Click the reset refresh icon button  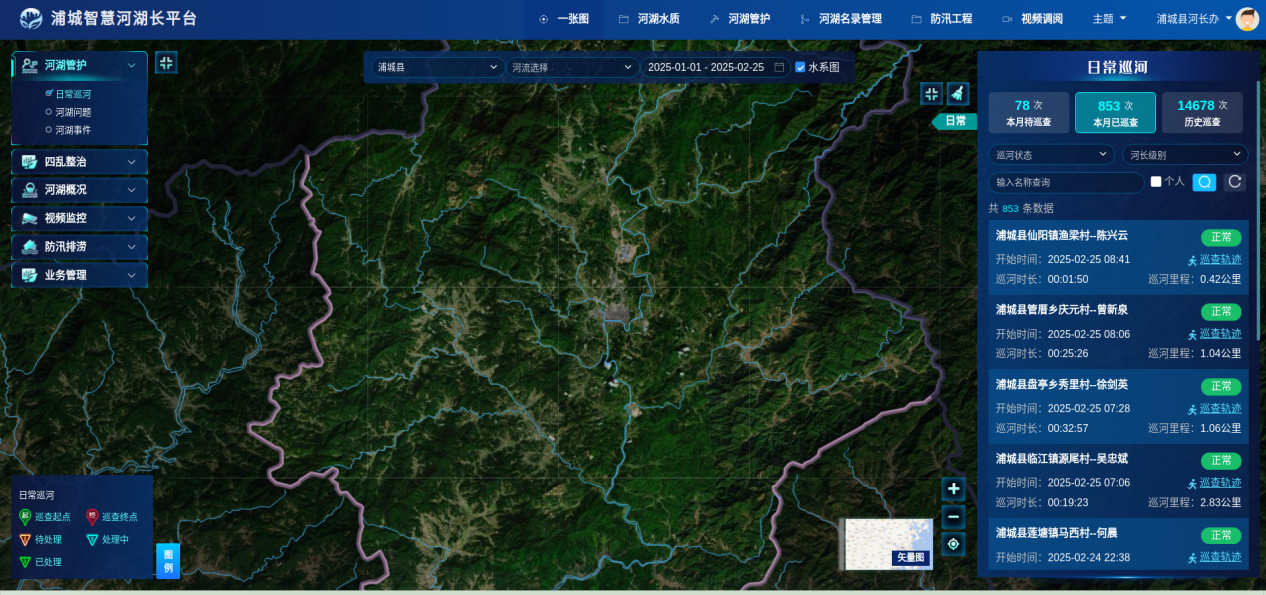pyautogui.click(x=1235, y=182)
